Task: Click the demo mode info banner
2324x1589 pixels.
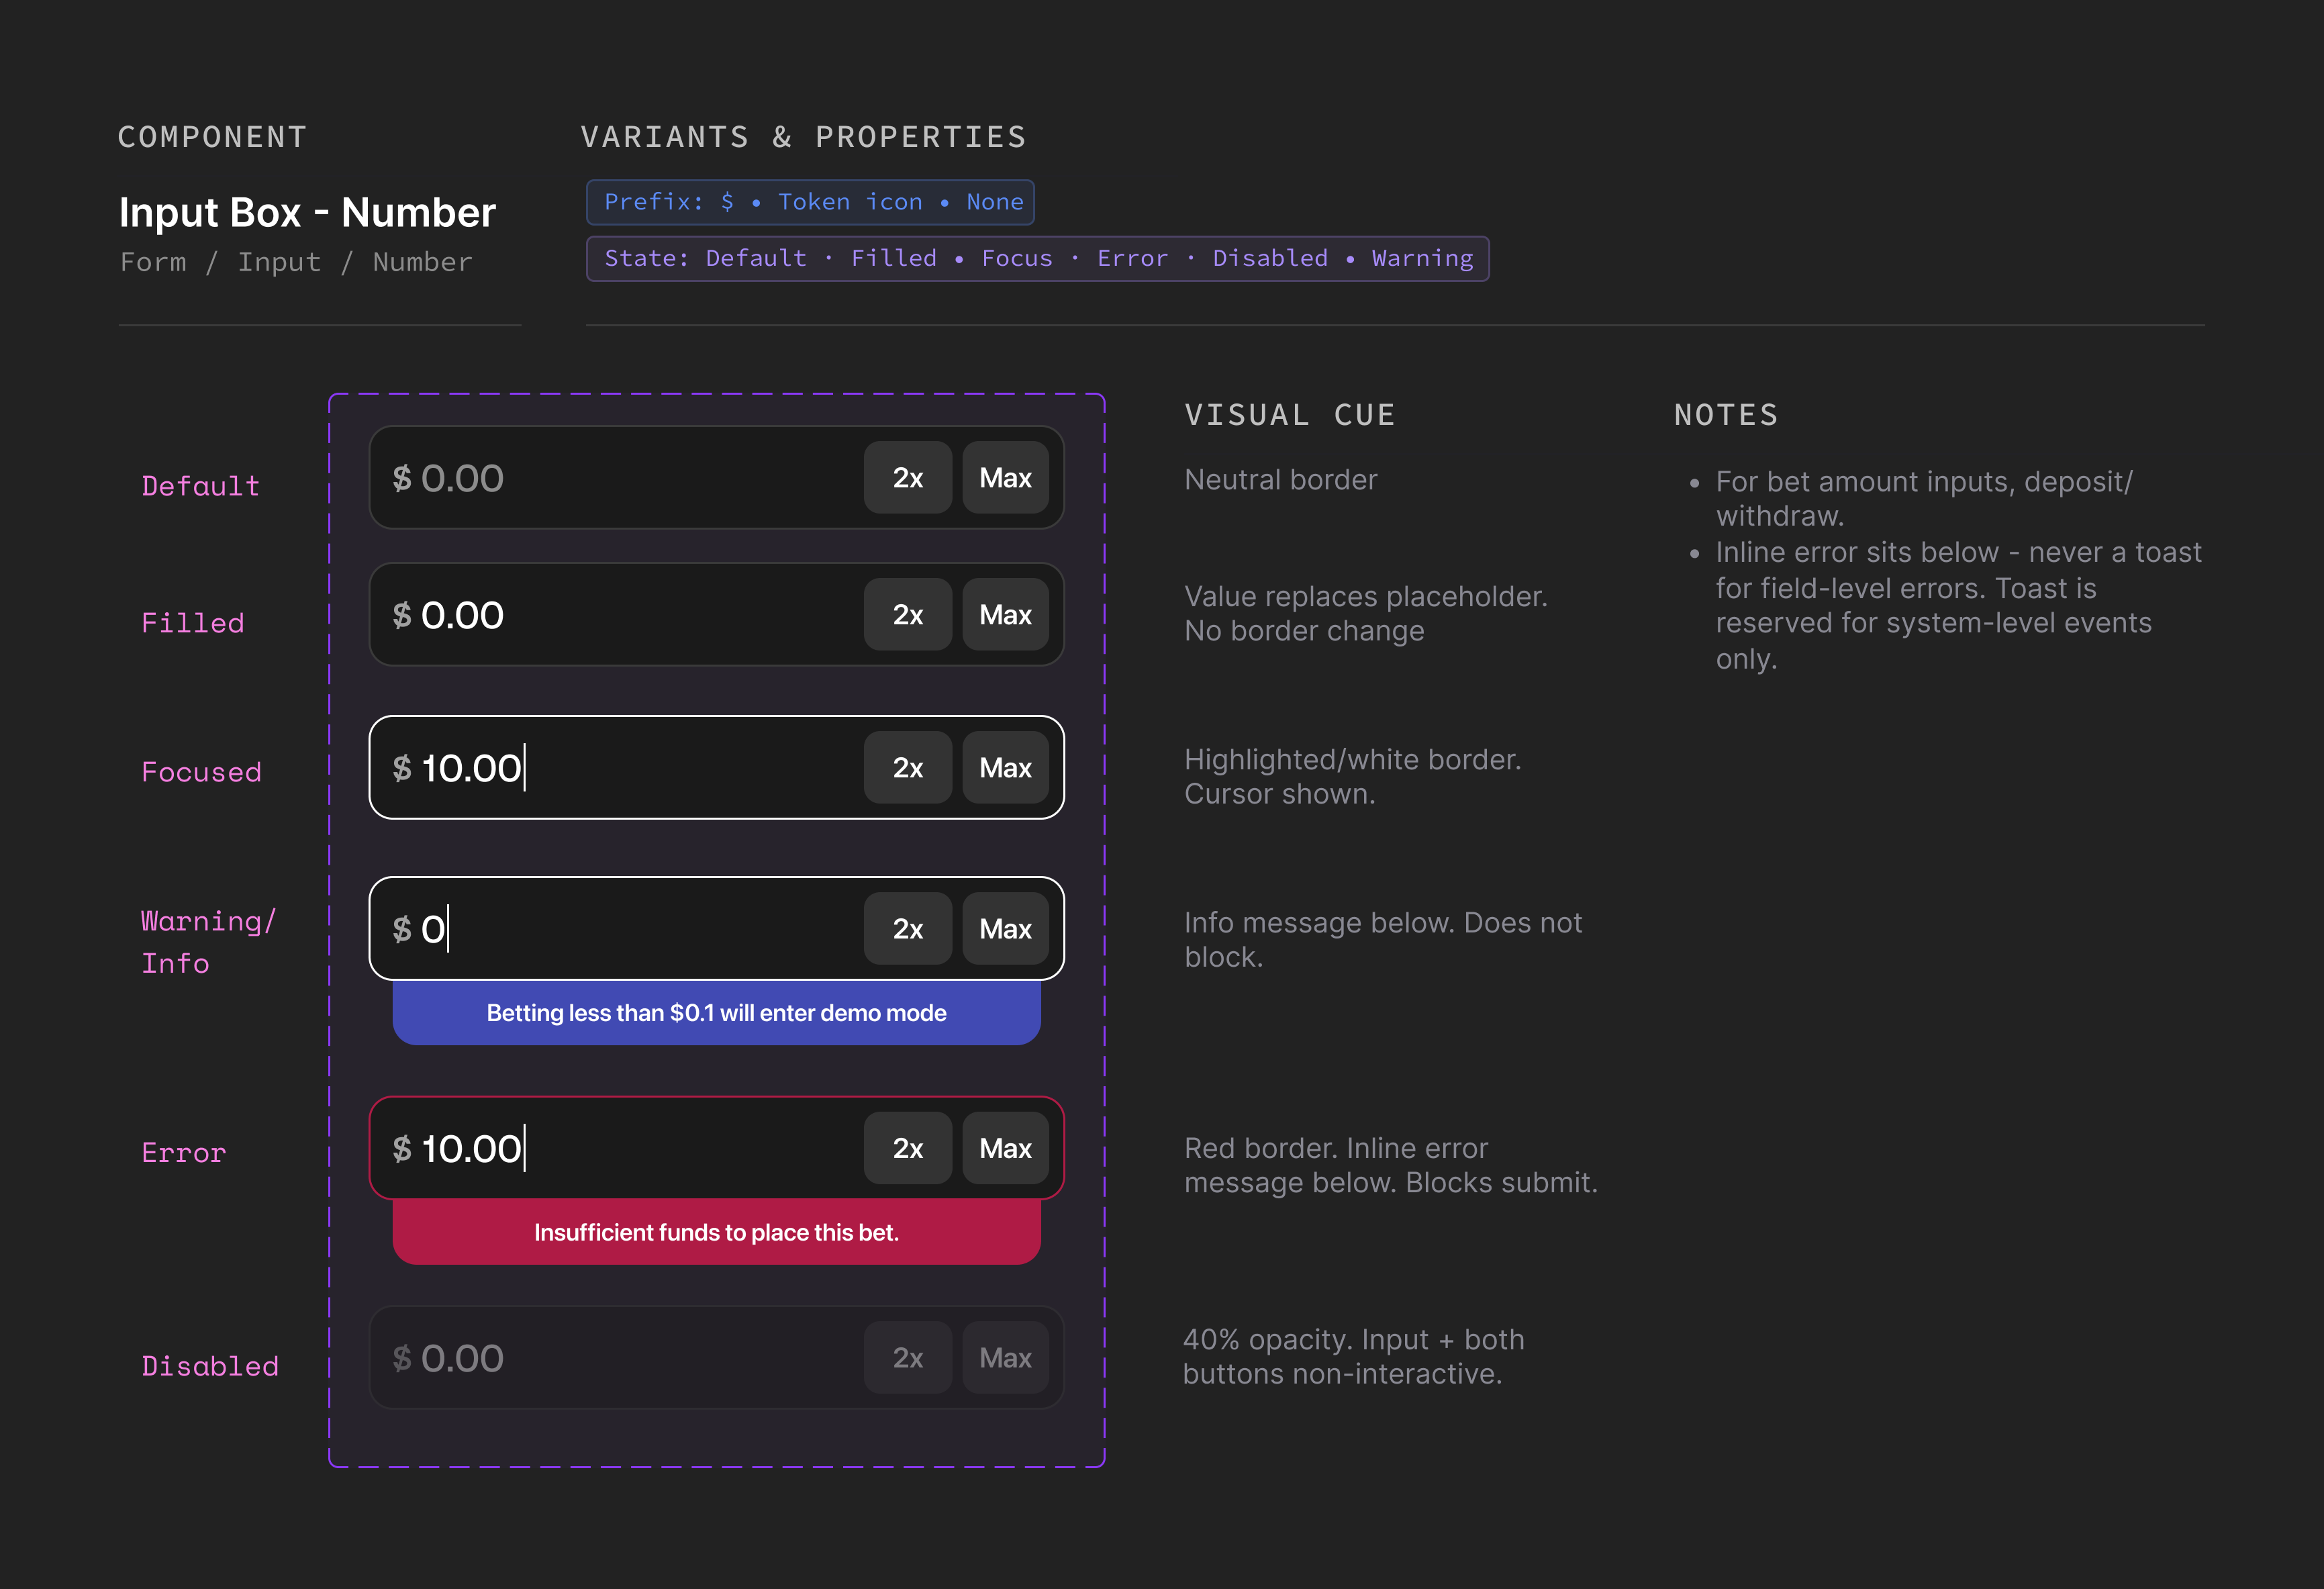Action: click(x=716, y=1013)
